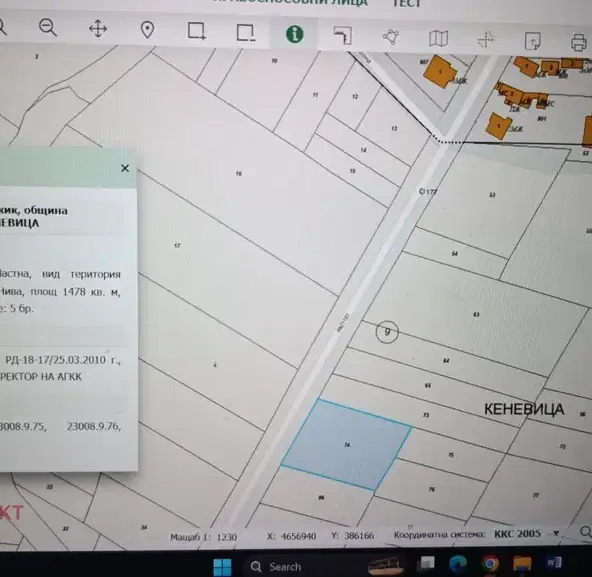Close the parcel info popup

click(x=125, y=168)
